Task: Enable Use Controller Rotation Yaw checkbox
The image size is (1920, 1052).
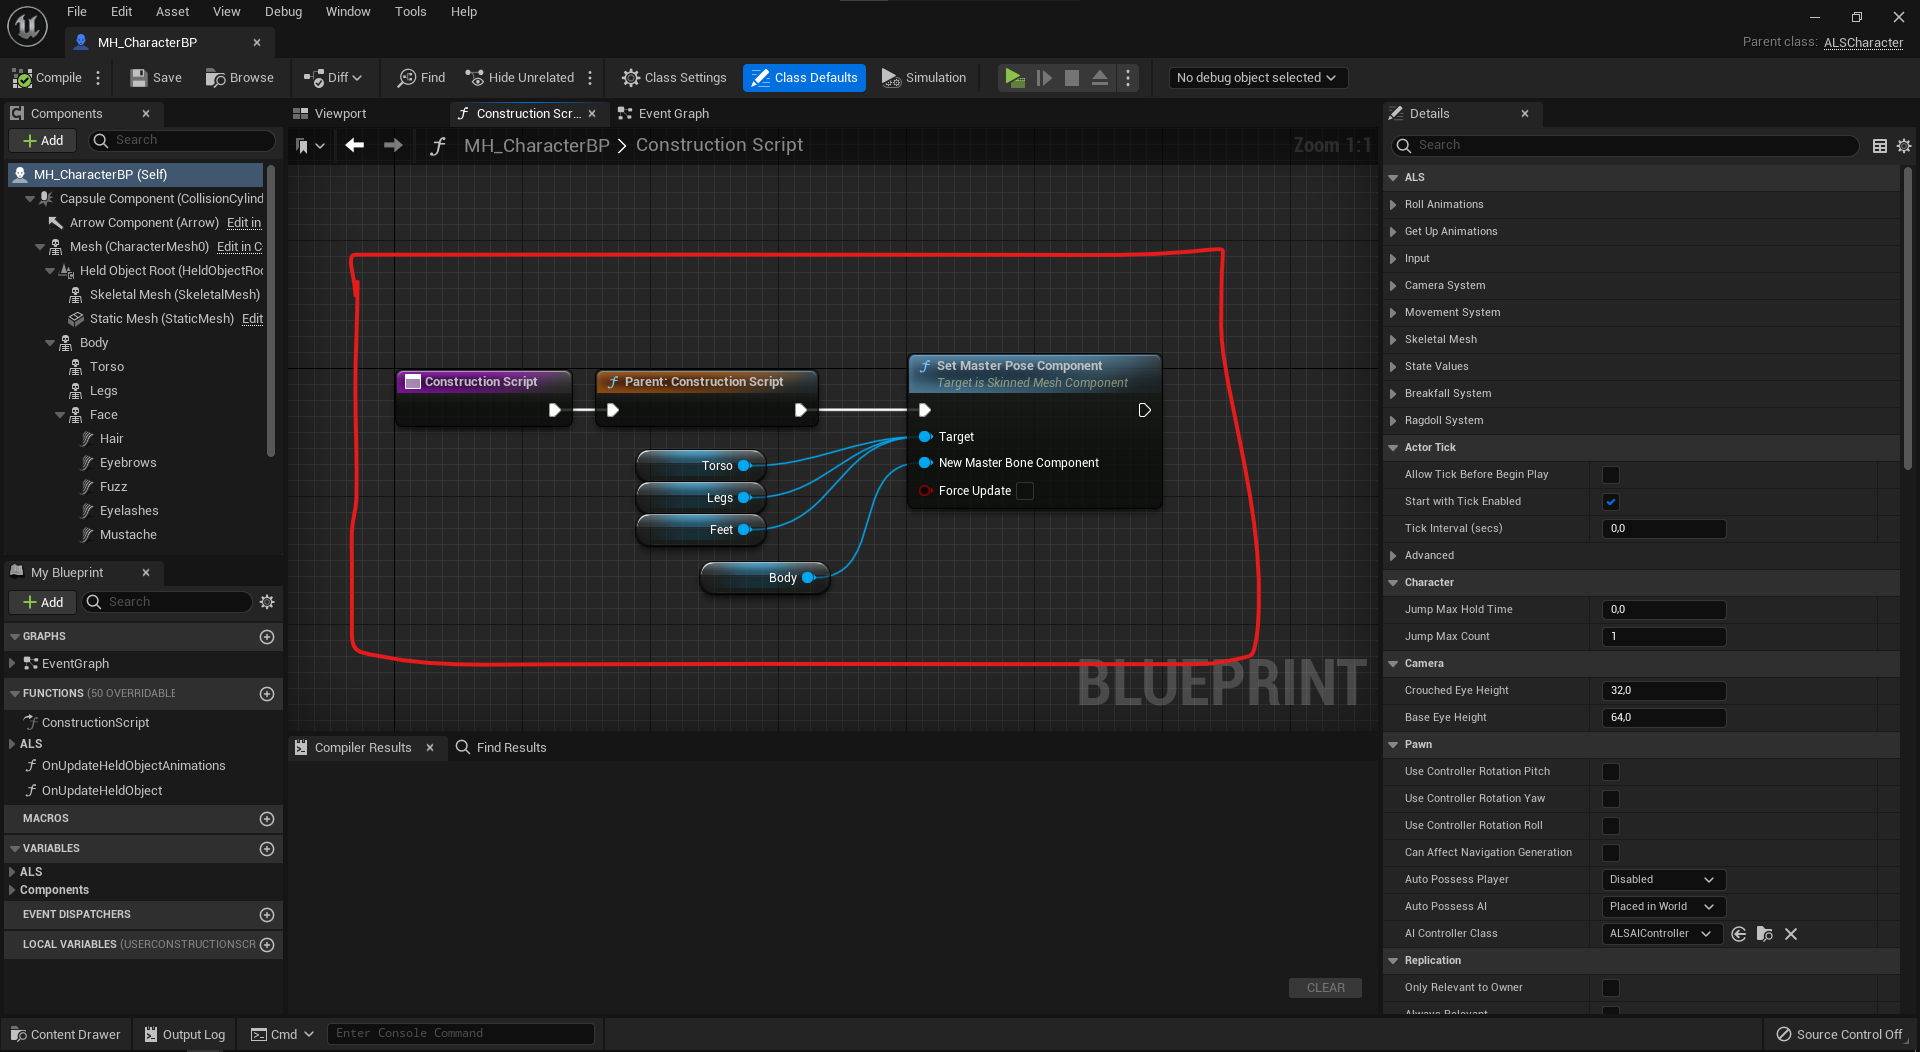Action: coord(1611,799)
